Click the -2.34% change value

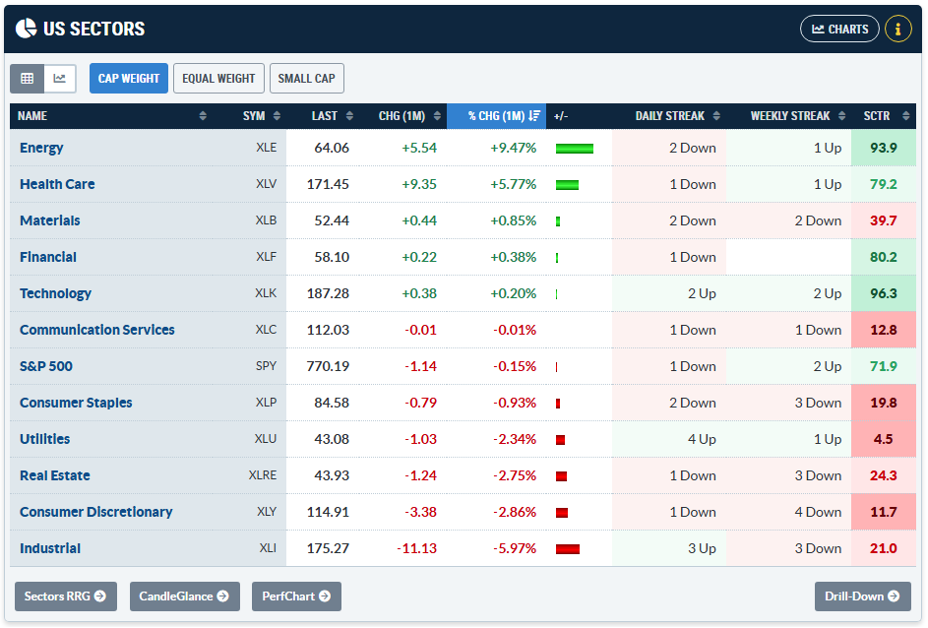click(x=514, y=439)
